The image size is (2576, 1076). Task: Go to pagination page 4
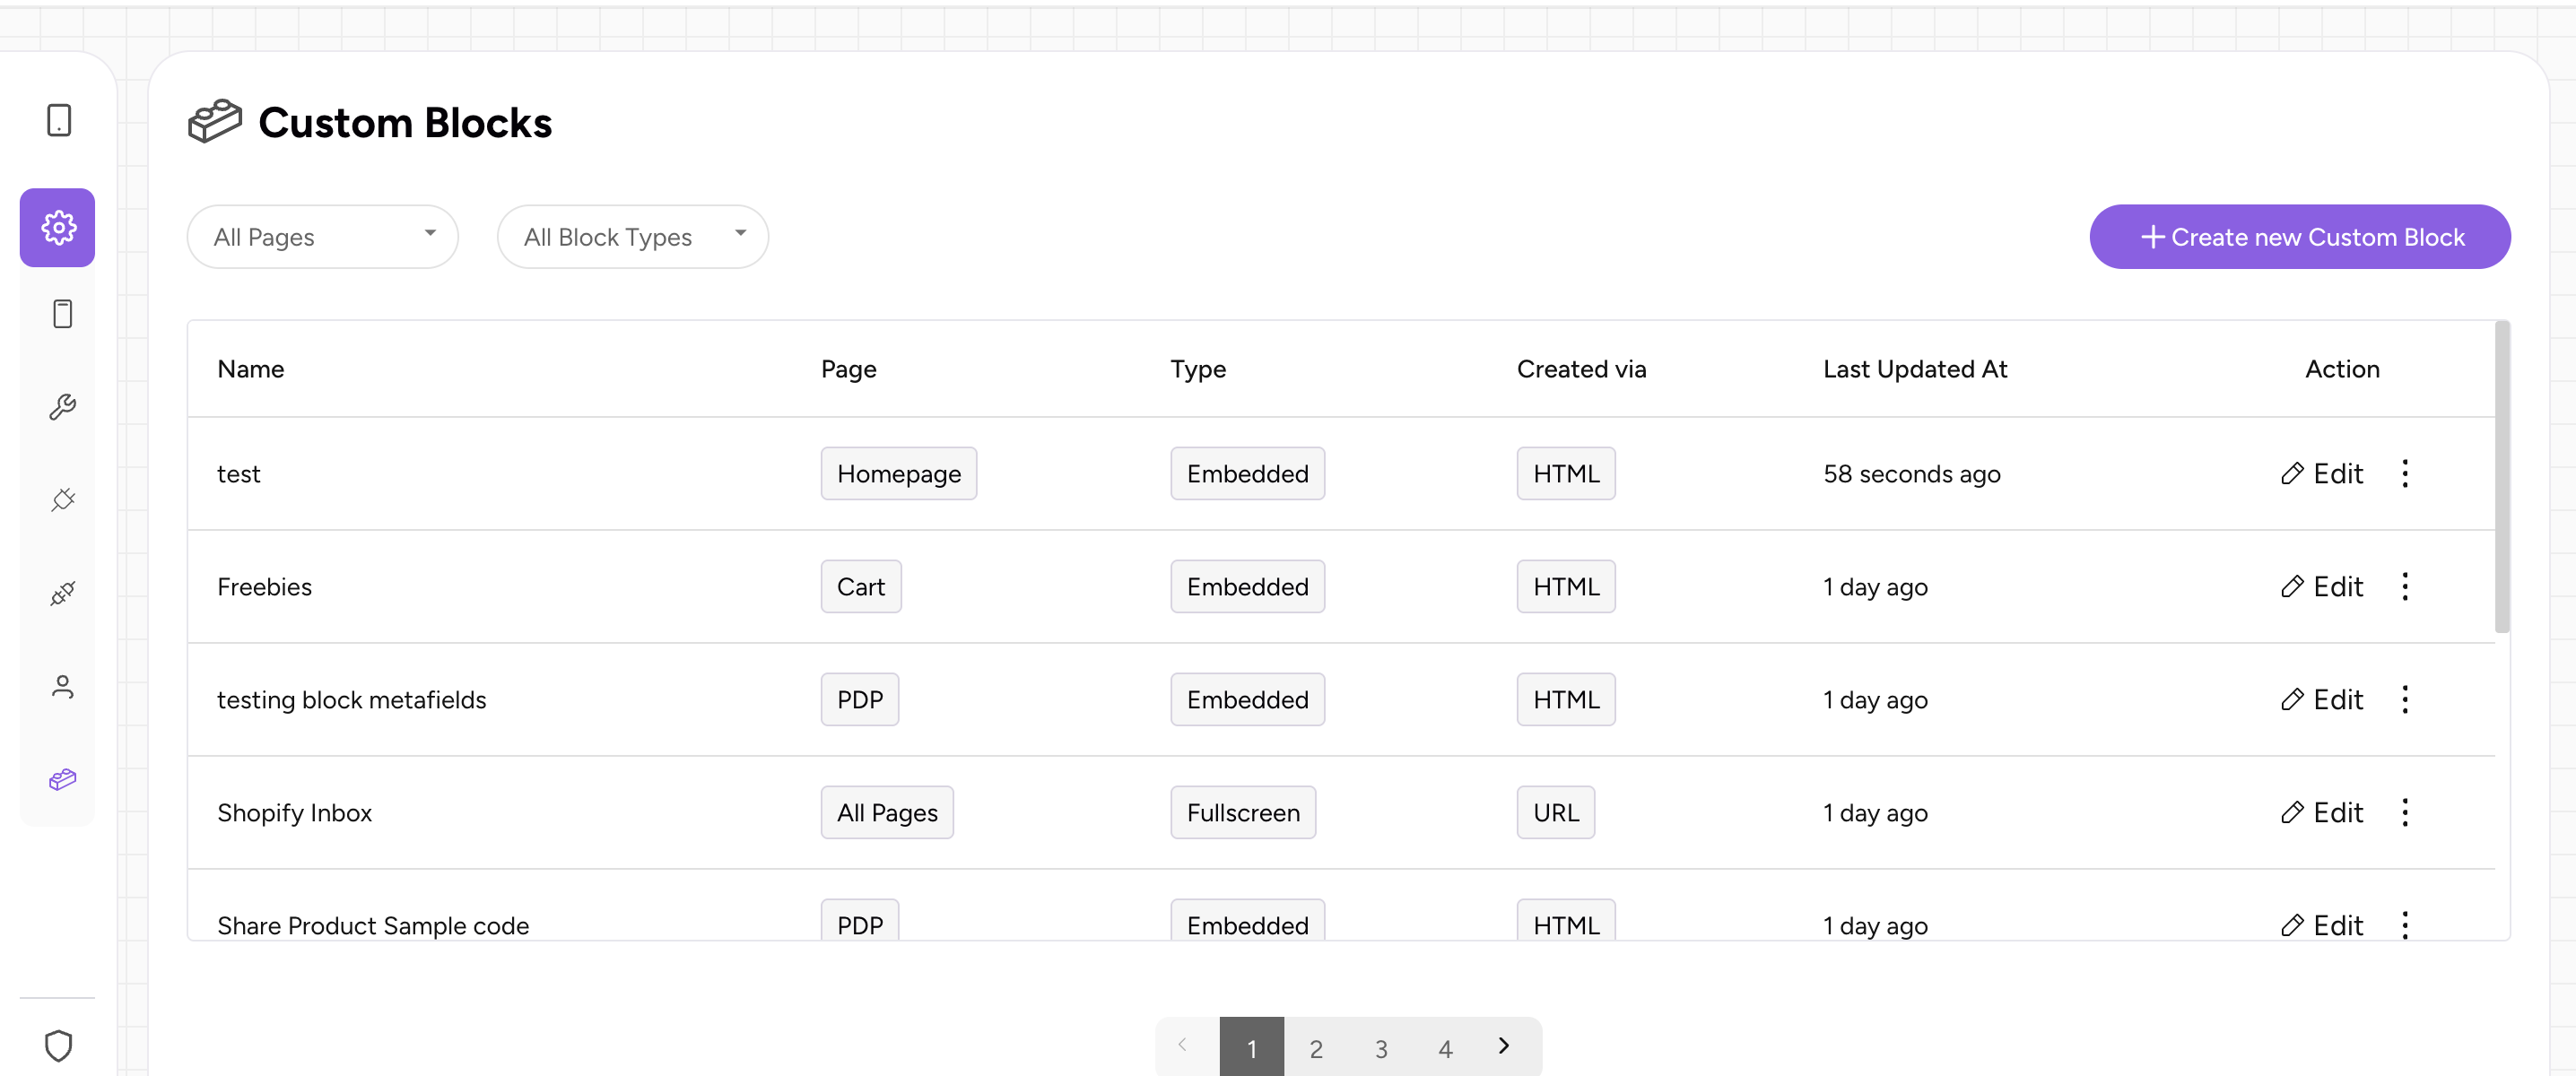point(1445,1048)
